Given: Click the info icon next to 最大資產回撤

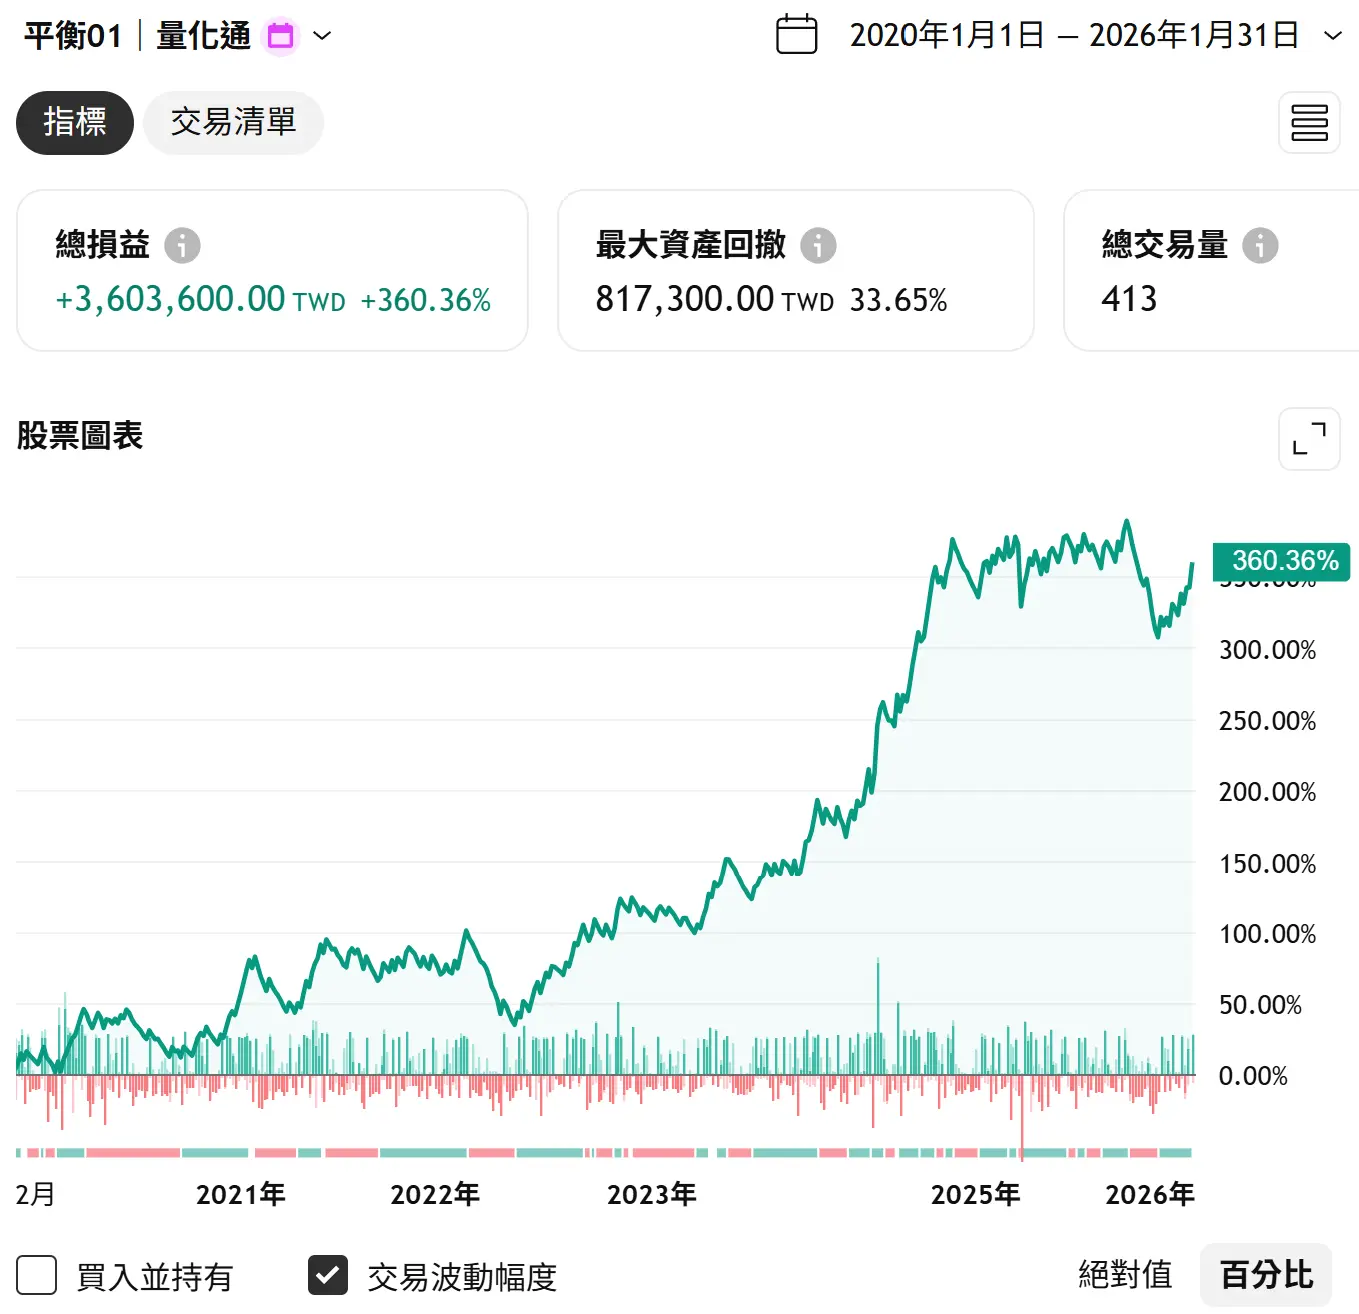Looking at the screenshot, I should [820, 245].
